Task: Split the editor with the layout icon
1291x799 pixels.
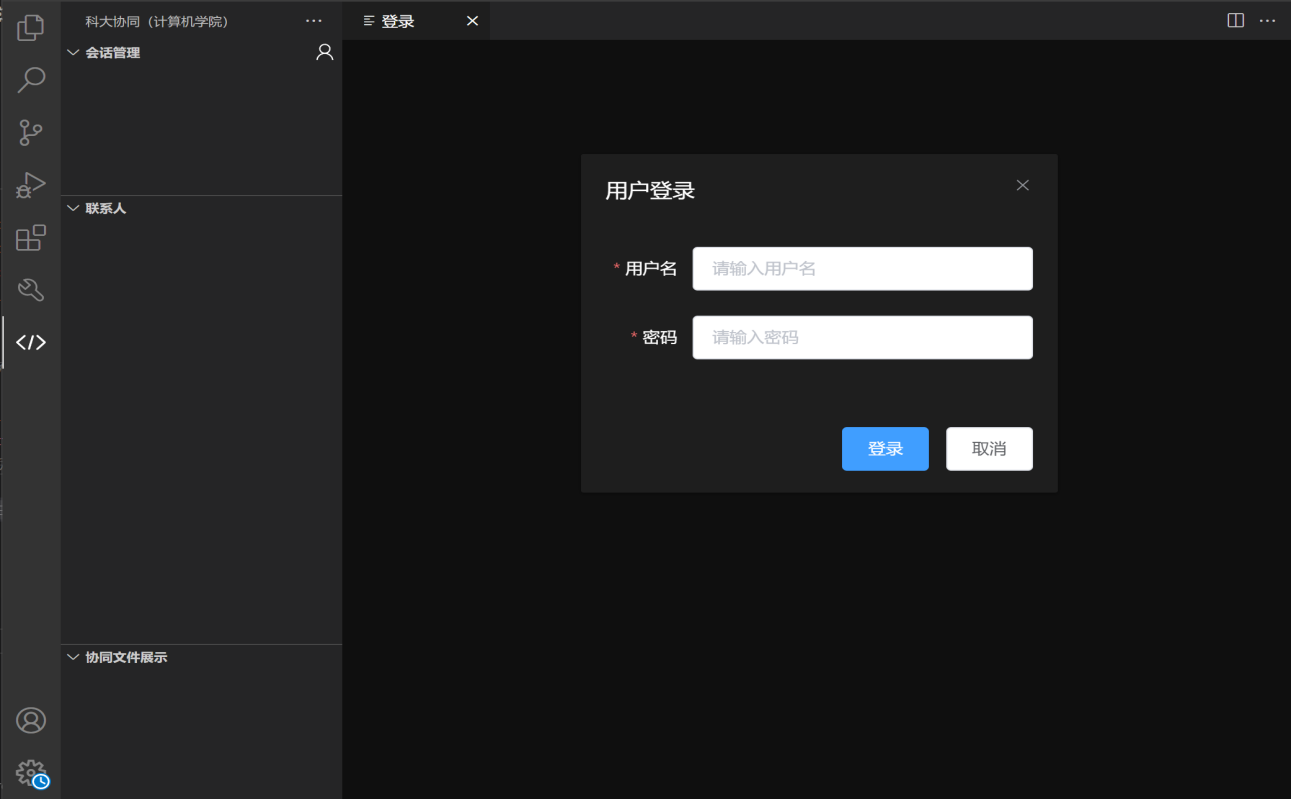Action: tap(1236, 21)
